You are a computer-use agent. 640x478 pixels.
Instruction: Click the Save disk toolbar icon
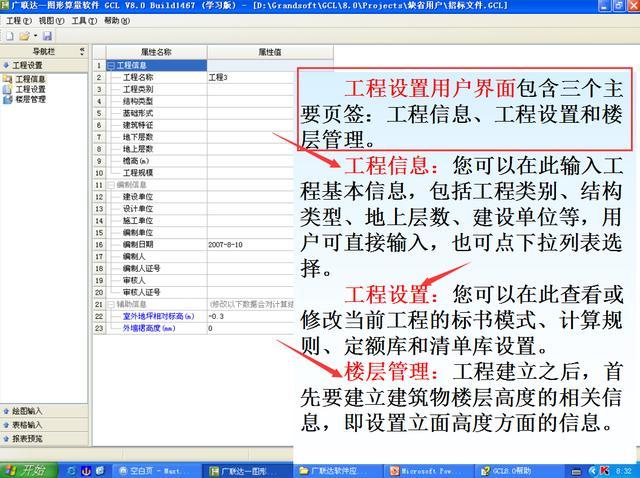[x=47, y=36]
